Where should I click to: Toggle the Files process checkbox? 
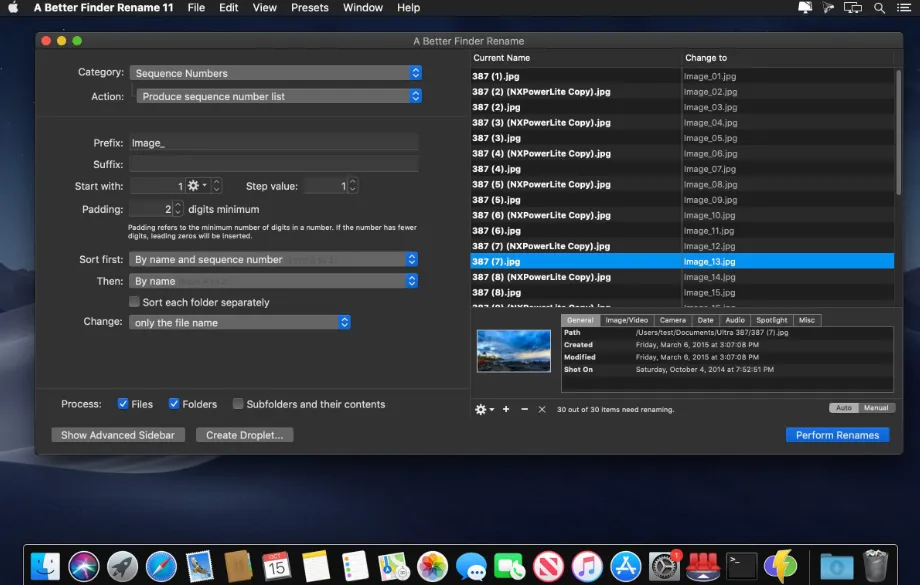click(x=123, y=404)
